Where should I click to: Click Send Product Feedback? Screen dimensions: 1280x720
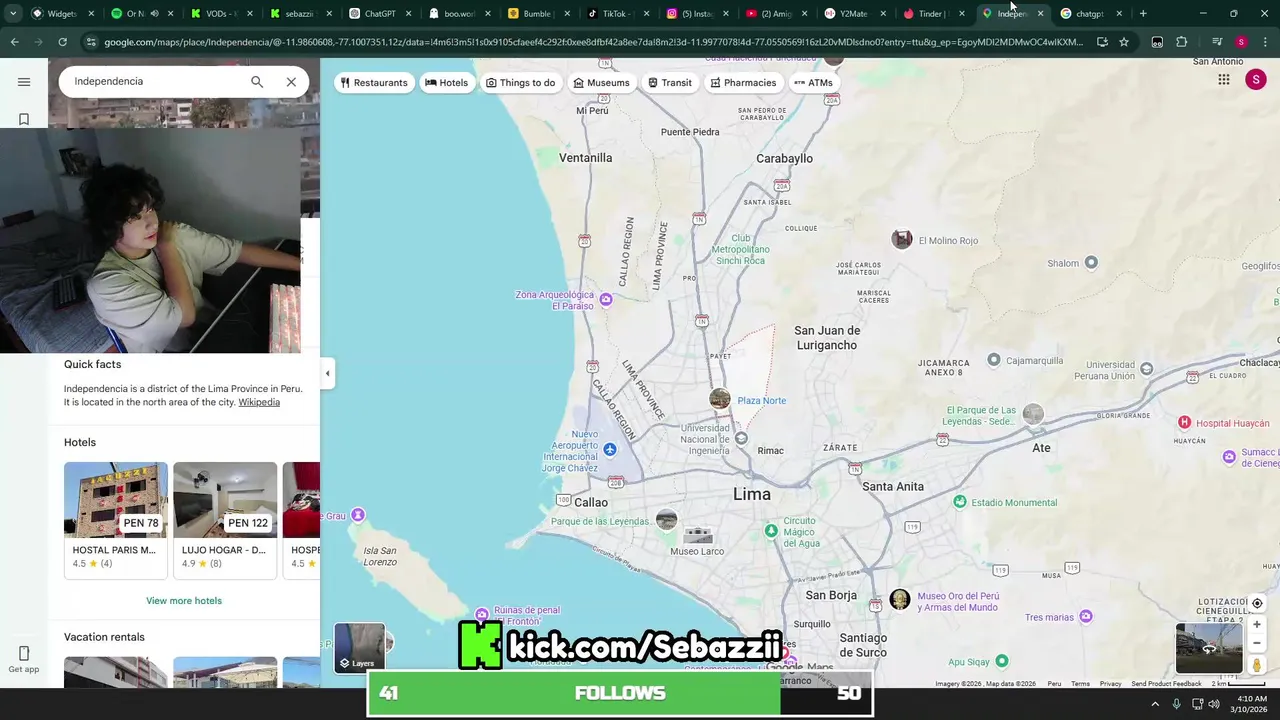click(x=1166, y=684)
